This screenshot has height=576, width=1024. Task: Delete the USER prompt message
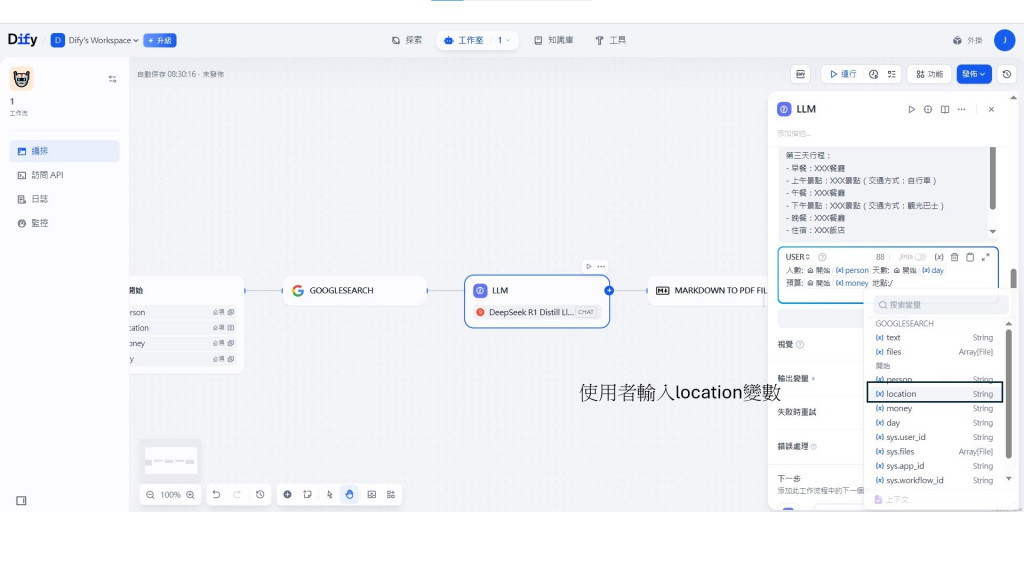(x=955, y=257)
